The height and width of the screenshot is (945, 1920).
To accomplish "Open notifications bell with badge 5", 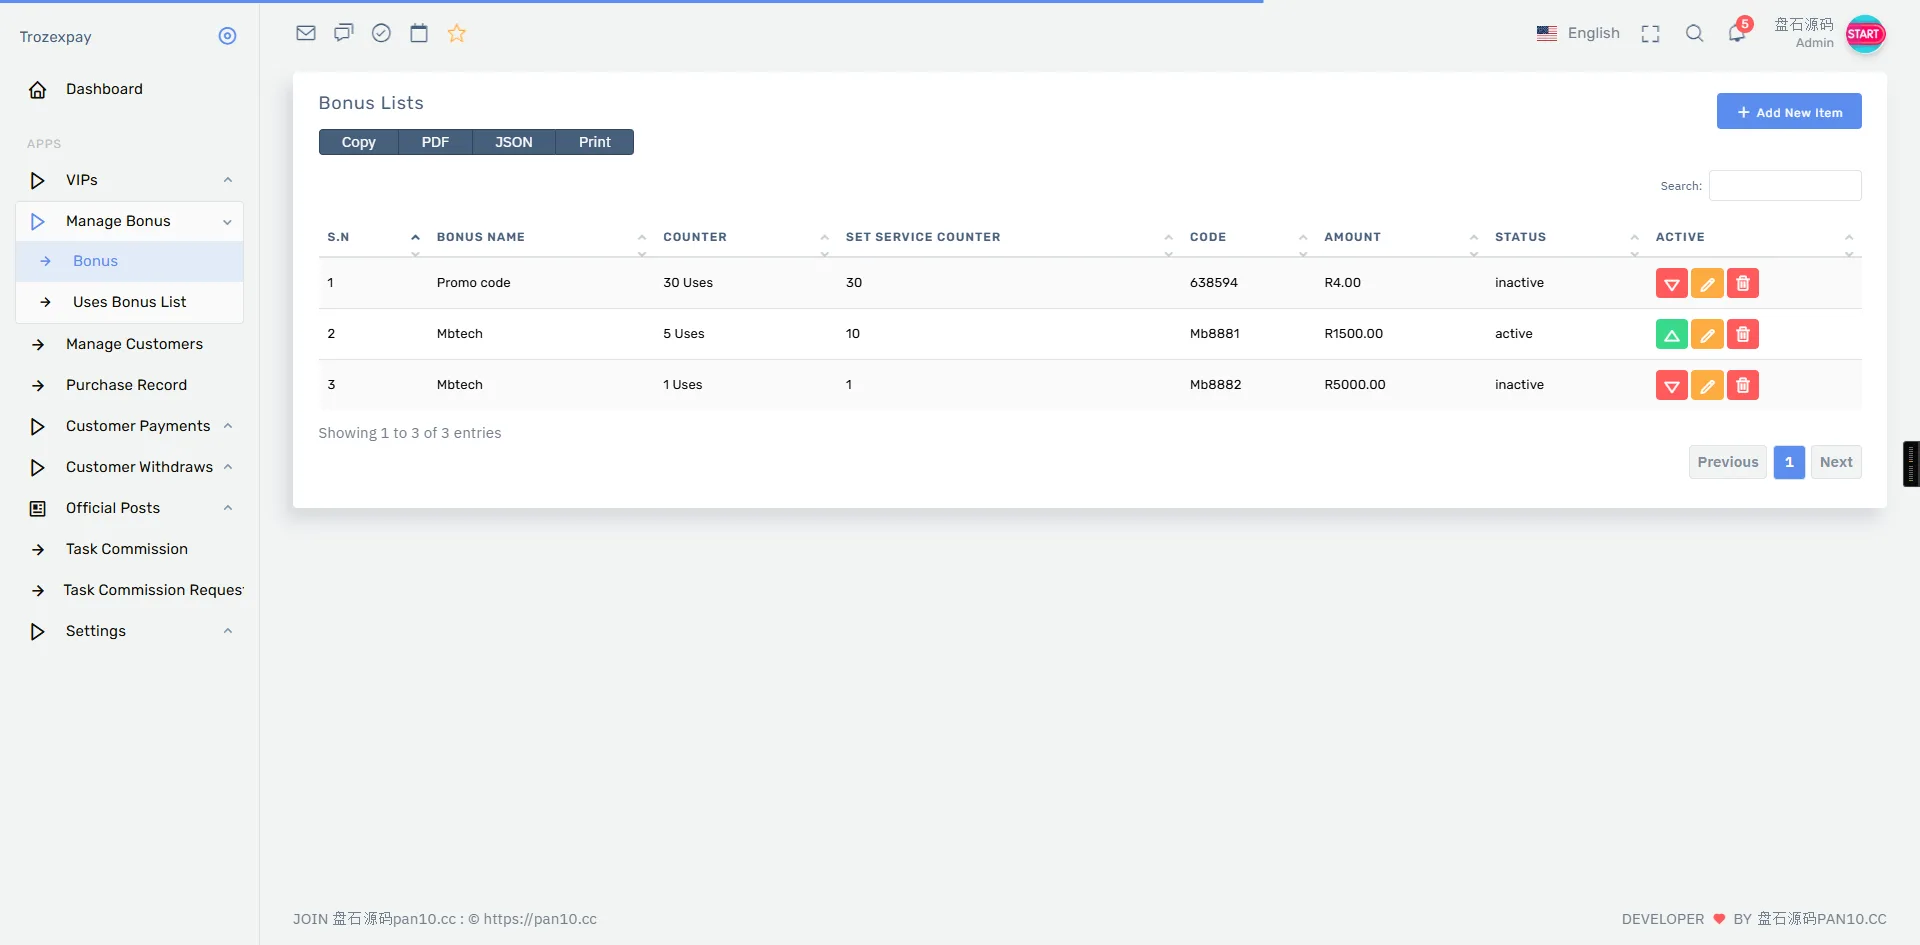I will tap(1738, 32).
